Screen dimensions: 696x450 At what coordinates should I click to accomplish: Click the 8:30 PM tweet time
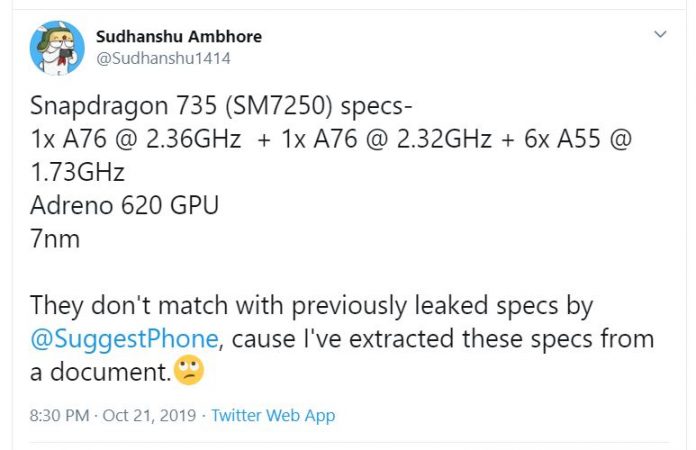[60, 415]
